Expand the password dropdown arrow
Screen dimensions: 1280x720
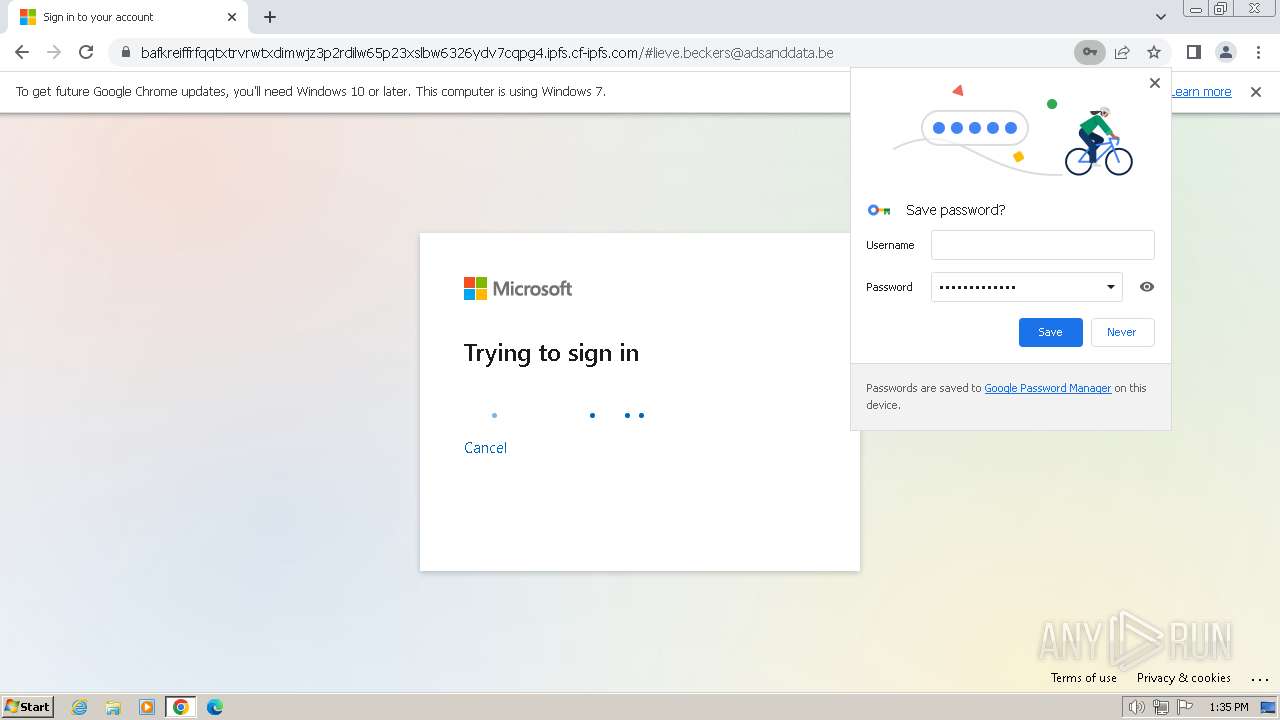click(x=1110, y=287)
